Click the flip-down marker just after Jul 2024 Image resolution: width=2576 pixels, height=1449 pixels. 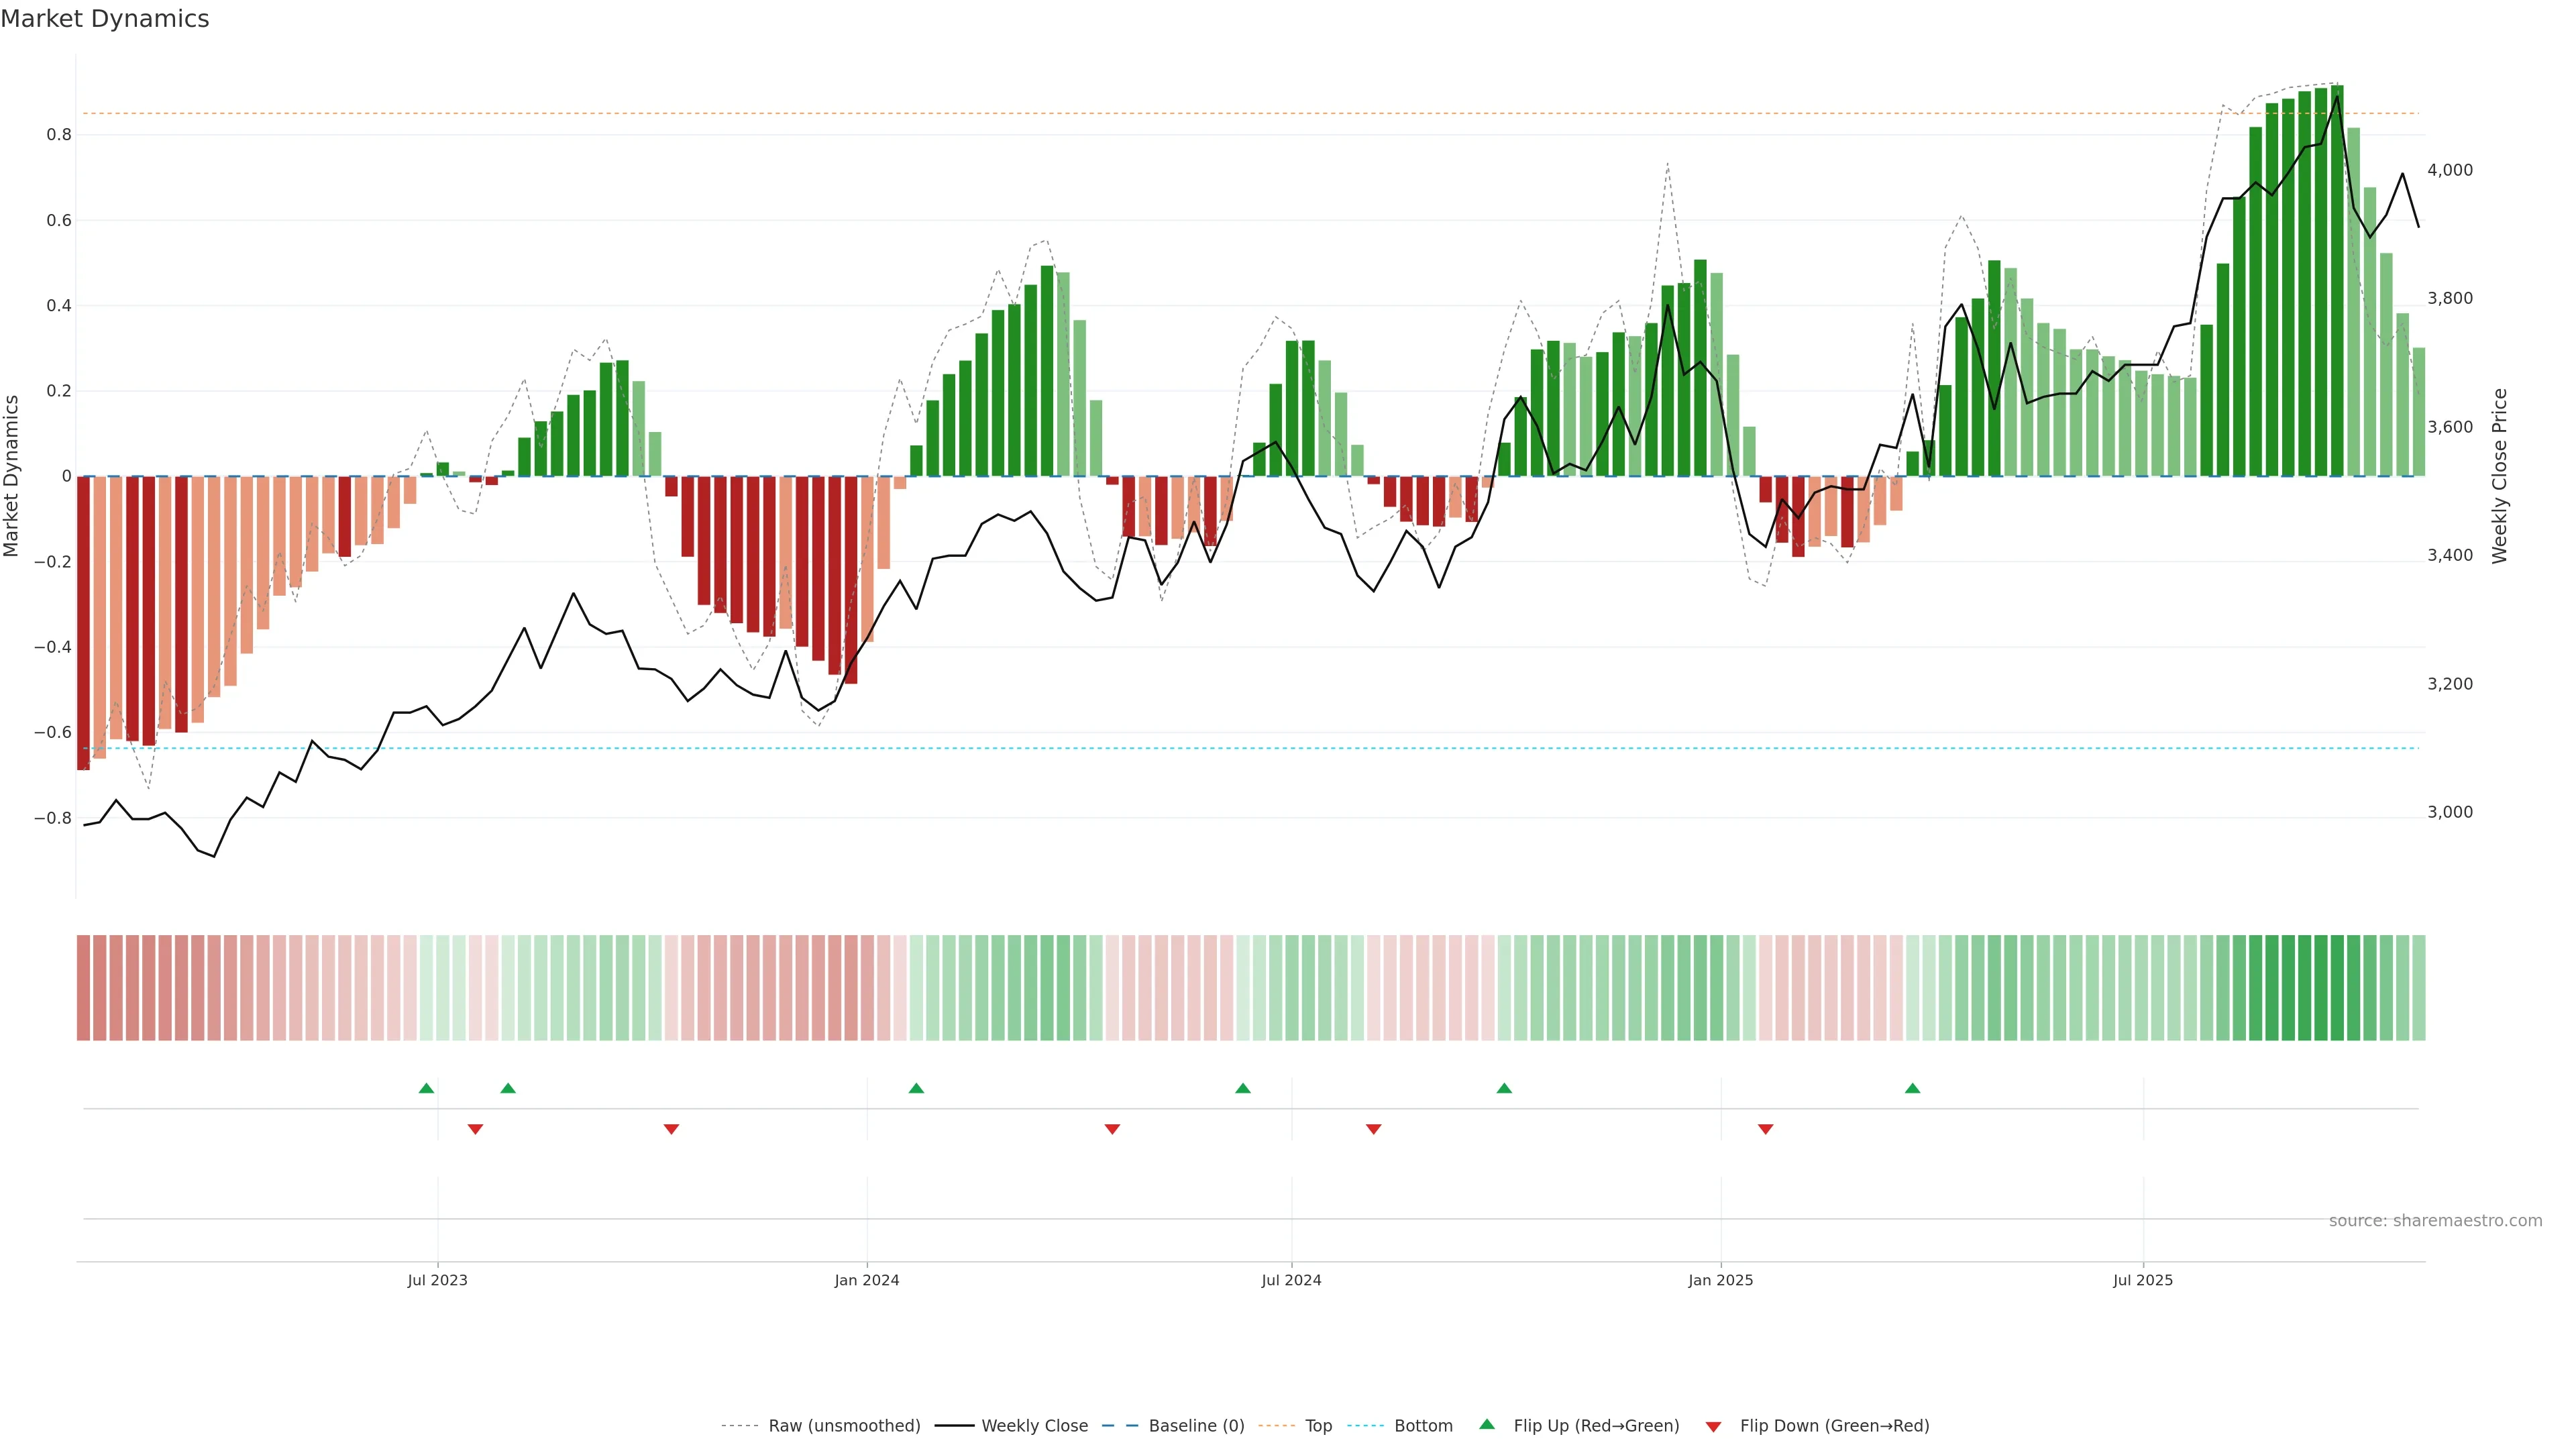click(1373, 1129)
